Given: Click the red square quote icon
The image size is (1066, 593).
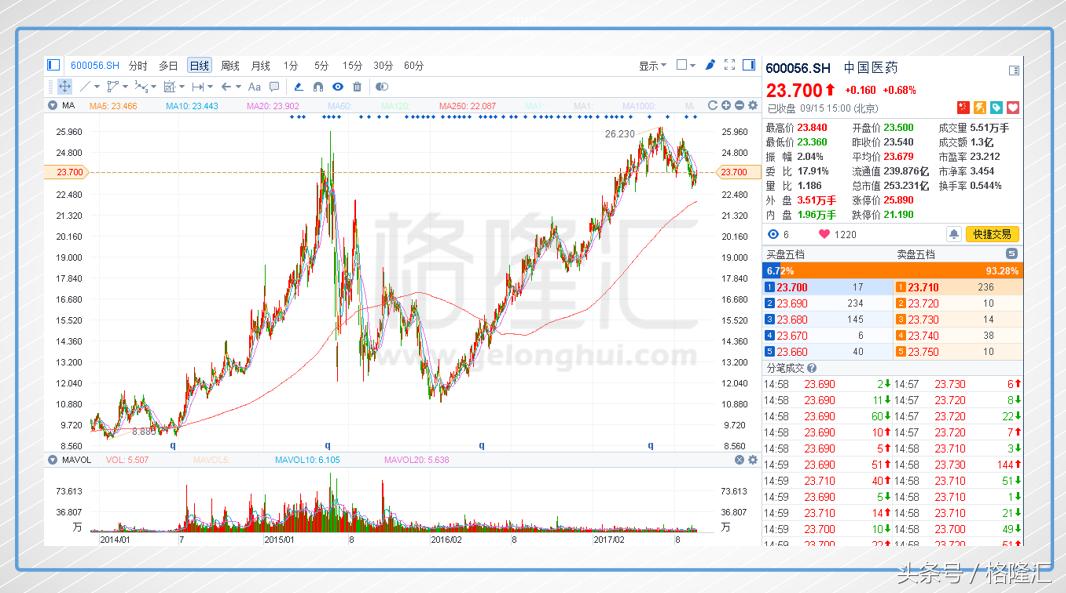Looking at the screenshot, I should coord(963,107).
